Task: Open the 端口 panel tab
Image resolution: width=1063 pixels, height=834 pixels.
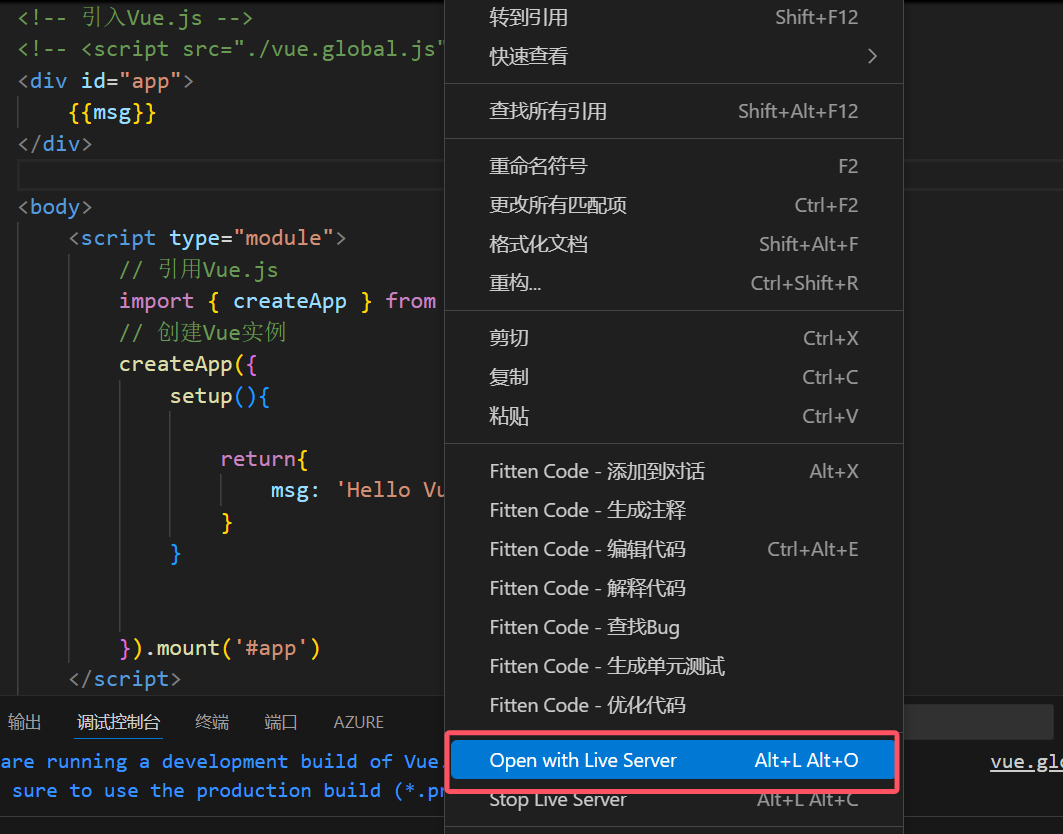Action: pyautogui.click(x=281, y=722)
